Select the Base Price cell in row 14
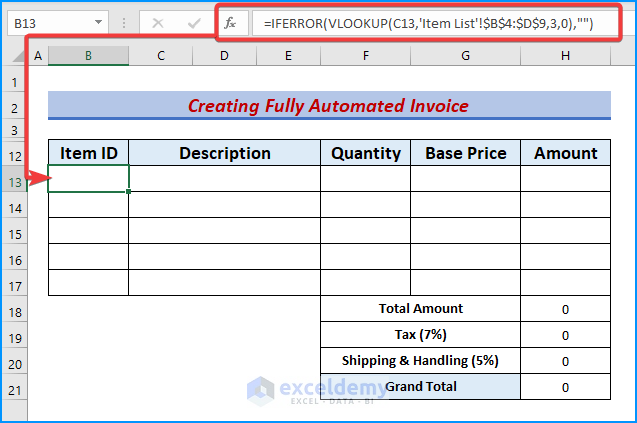Image resolution: width=637 pixels, height=423 pixels. 466,204
